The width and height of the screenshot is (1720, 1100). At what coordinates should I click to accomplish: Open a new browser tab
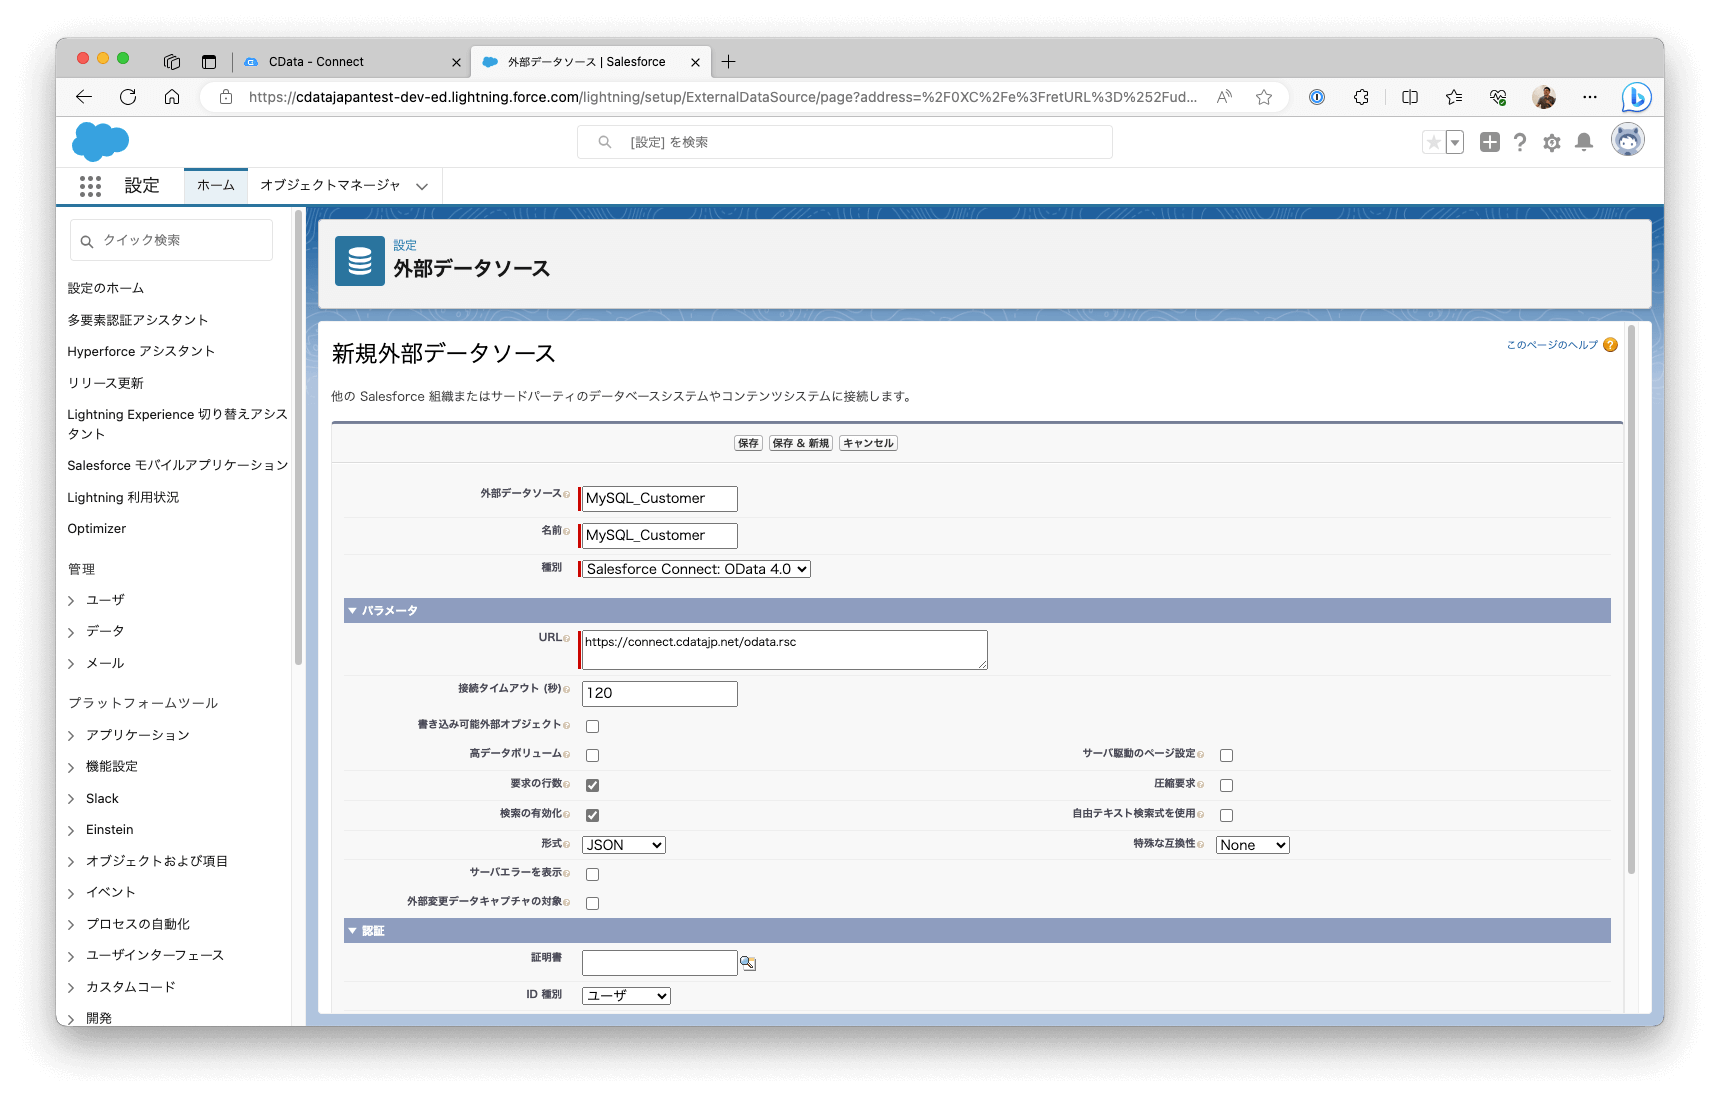729,62
